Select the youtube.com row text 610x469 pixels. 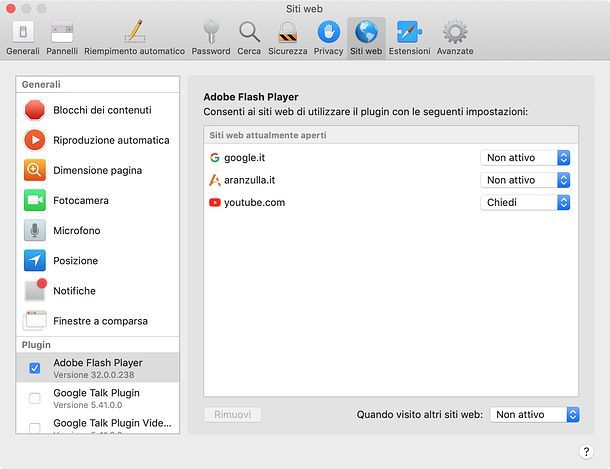(x=254, y=203)
